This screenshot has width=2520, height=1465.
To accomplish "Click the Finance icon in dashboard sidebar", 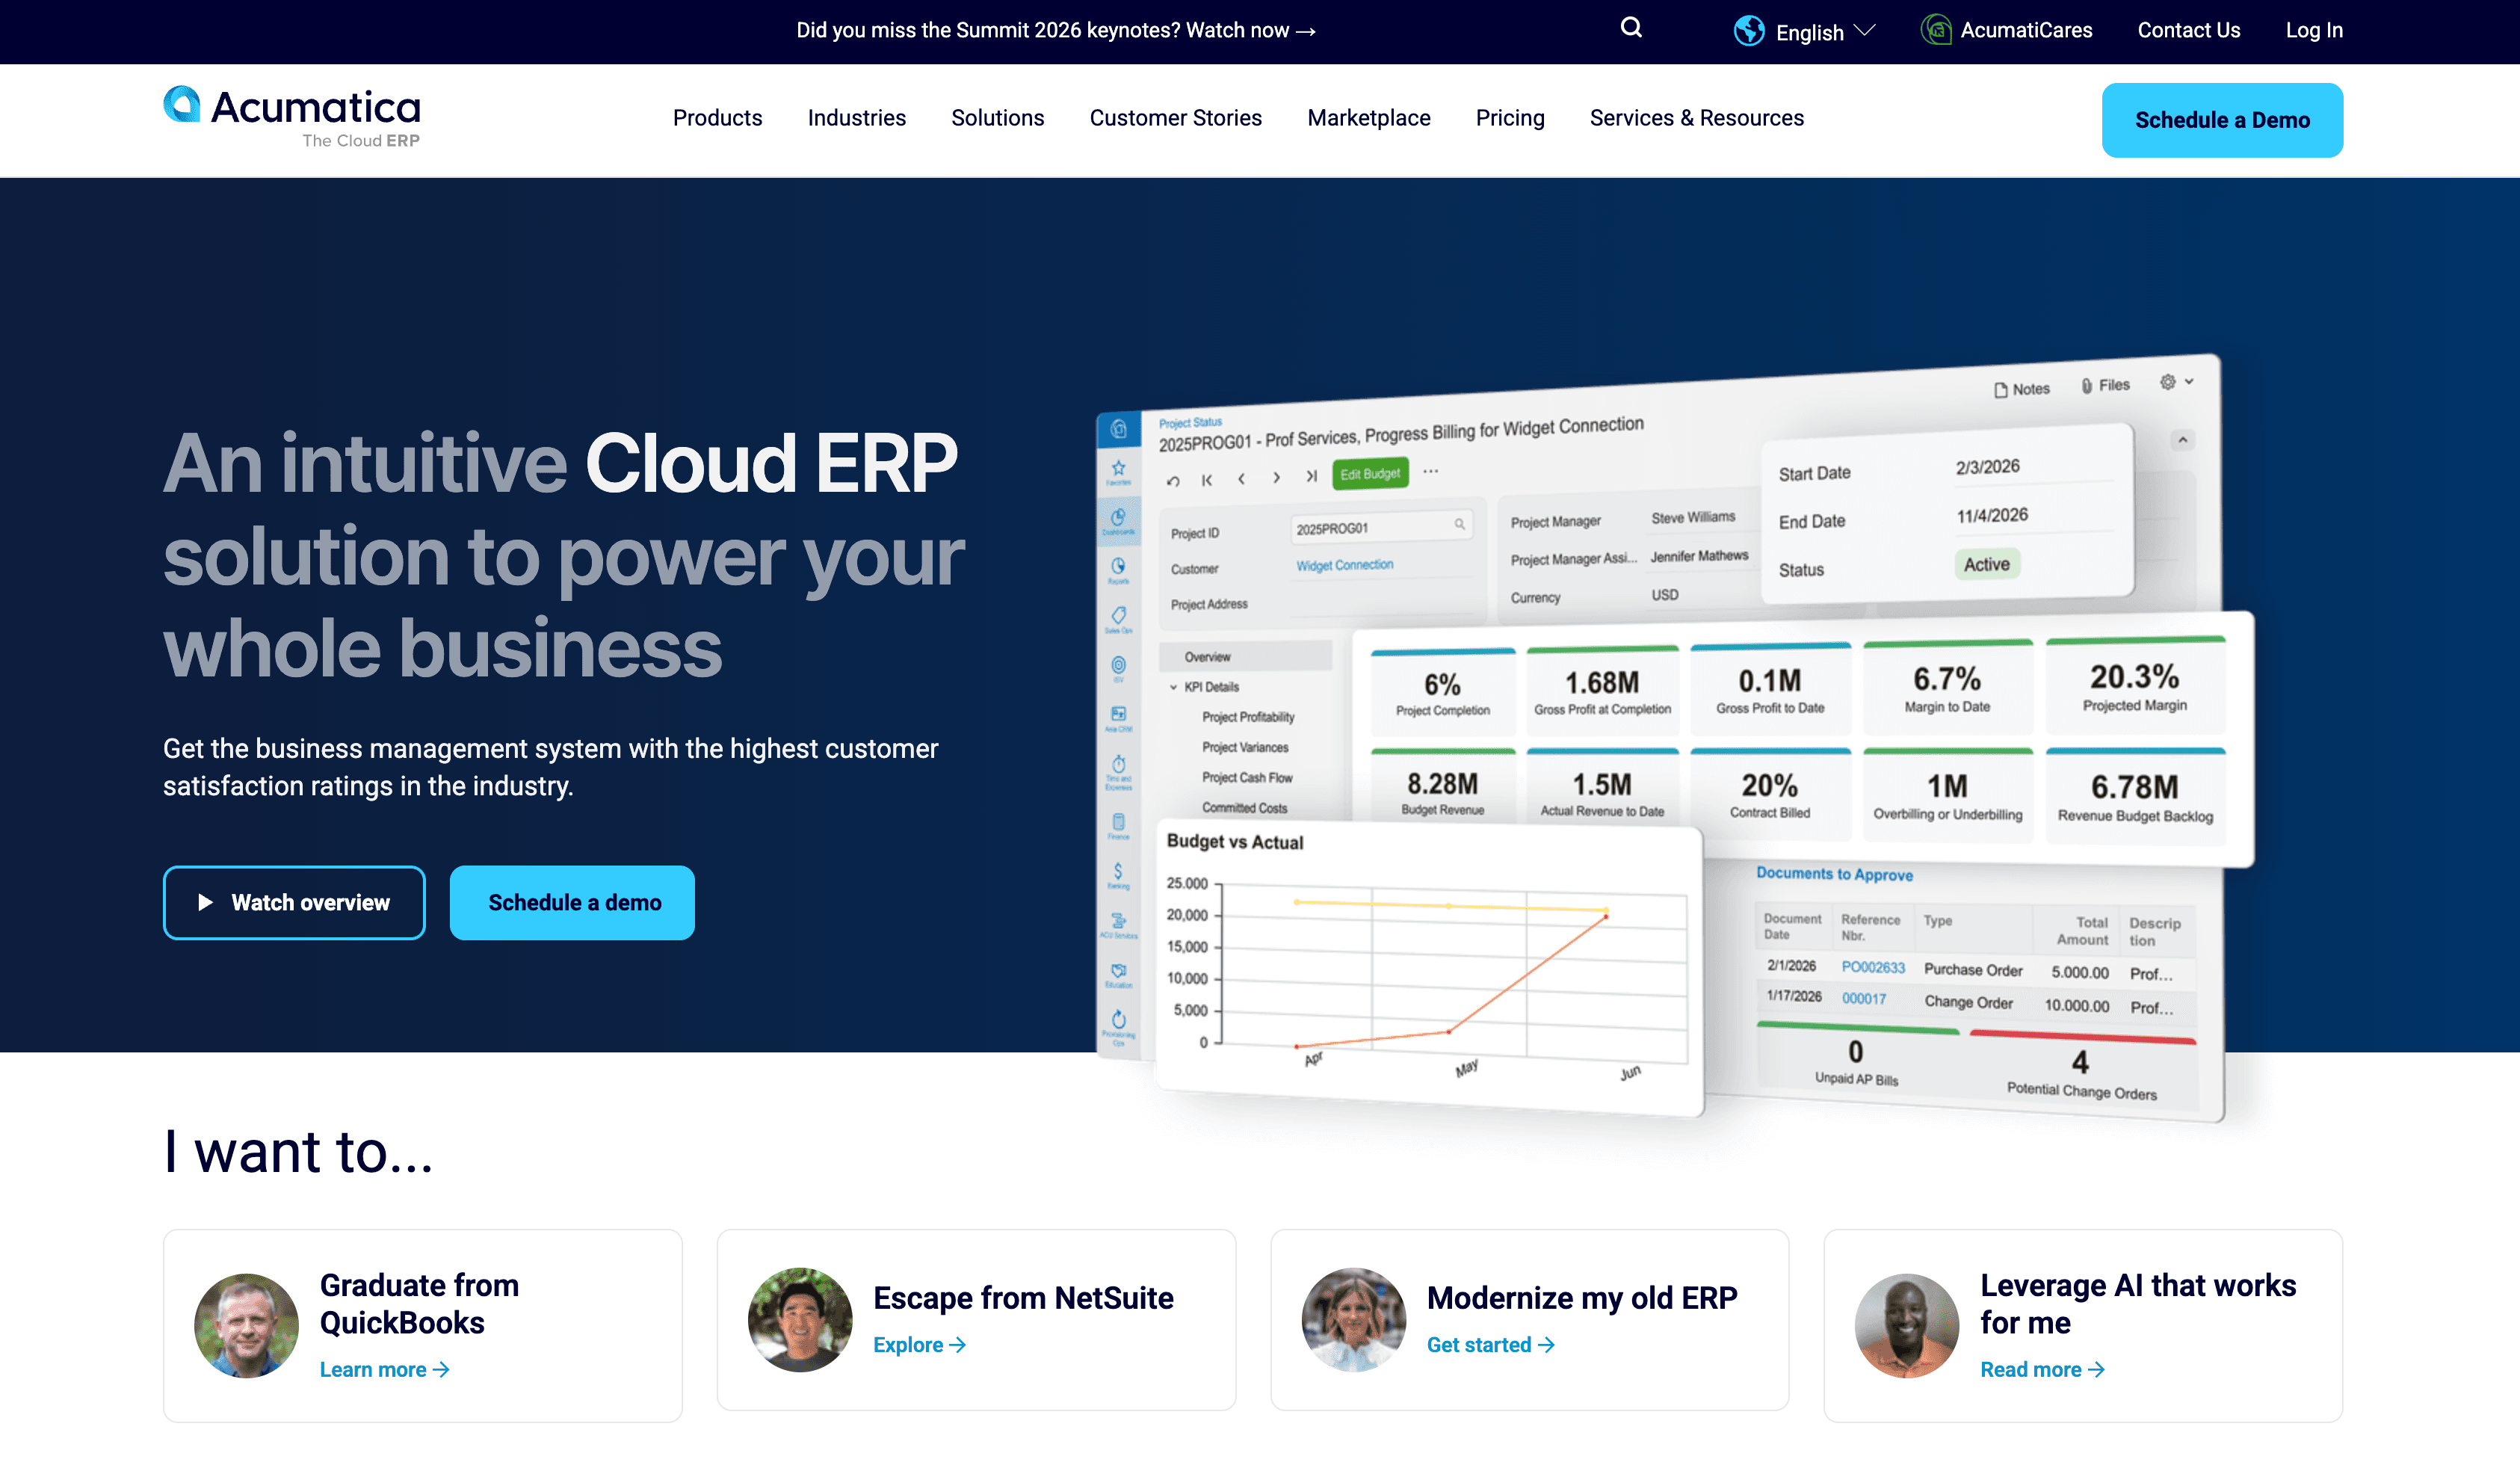I will [x=1118, y=824].
